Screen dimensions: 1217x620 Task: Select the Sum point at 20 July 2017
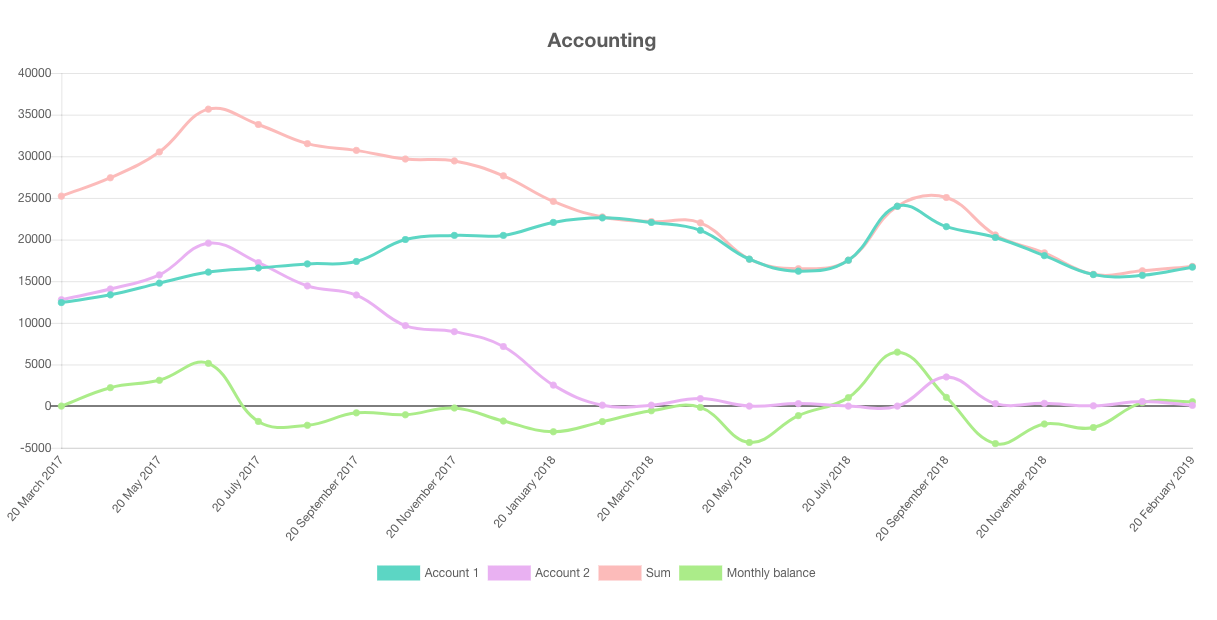click(258, 125)
